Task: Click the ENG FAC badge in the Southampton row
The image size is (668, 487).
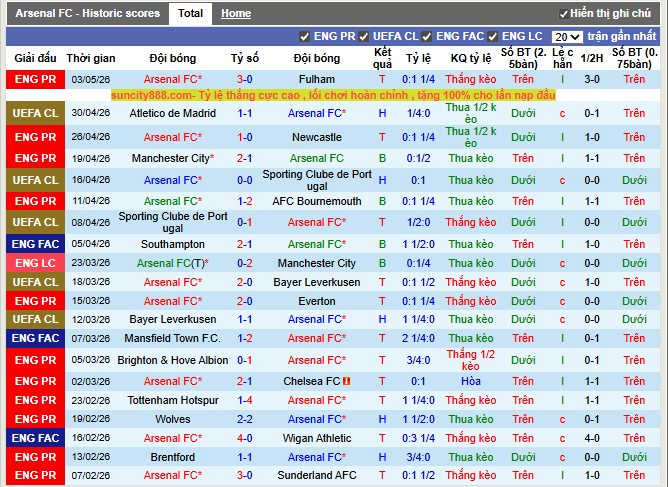Action: (x=35, y=244)
